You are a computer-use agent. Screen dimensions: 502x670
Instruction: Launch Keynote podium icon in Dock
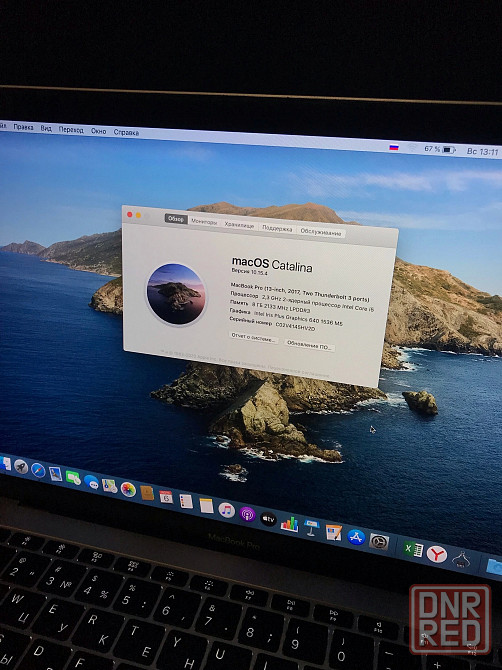coord(311,528)
